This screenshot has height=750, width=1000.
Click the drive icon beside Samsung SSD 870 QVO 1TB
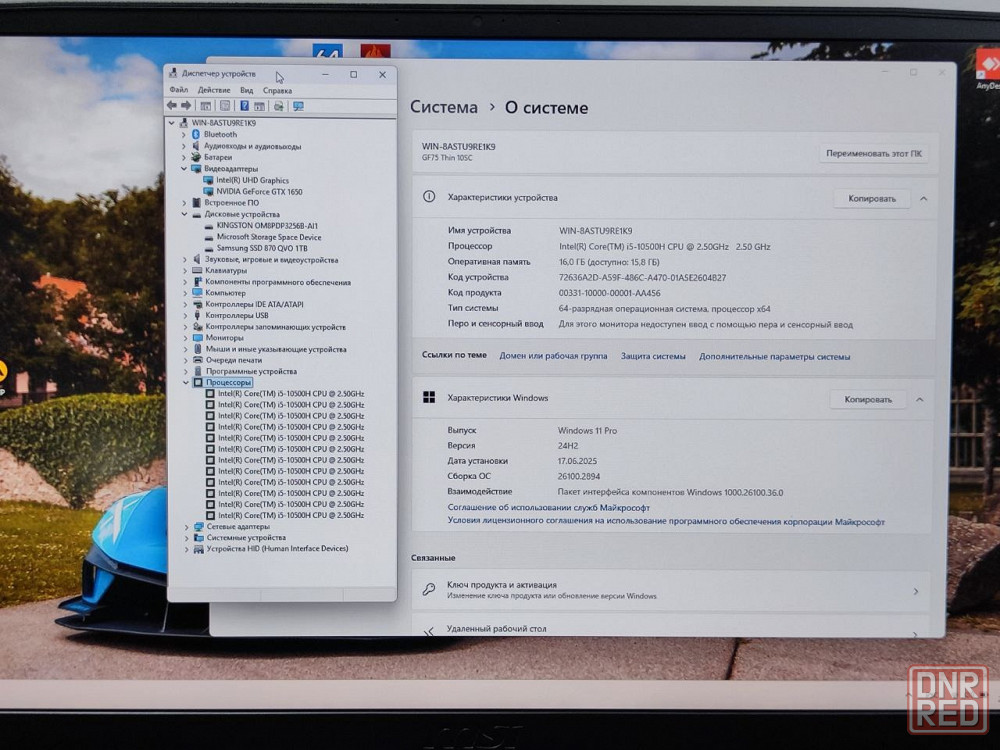point(209,249)
